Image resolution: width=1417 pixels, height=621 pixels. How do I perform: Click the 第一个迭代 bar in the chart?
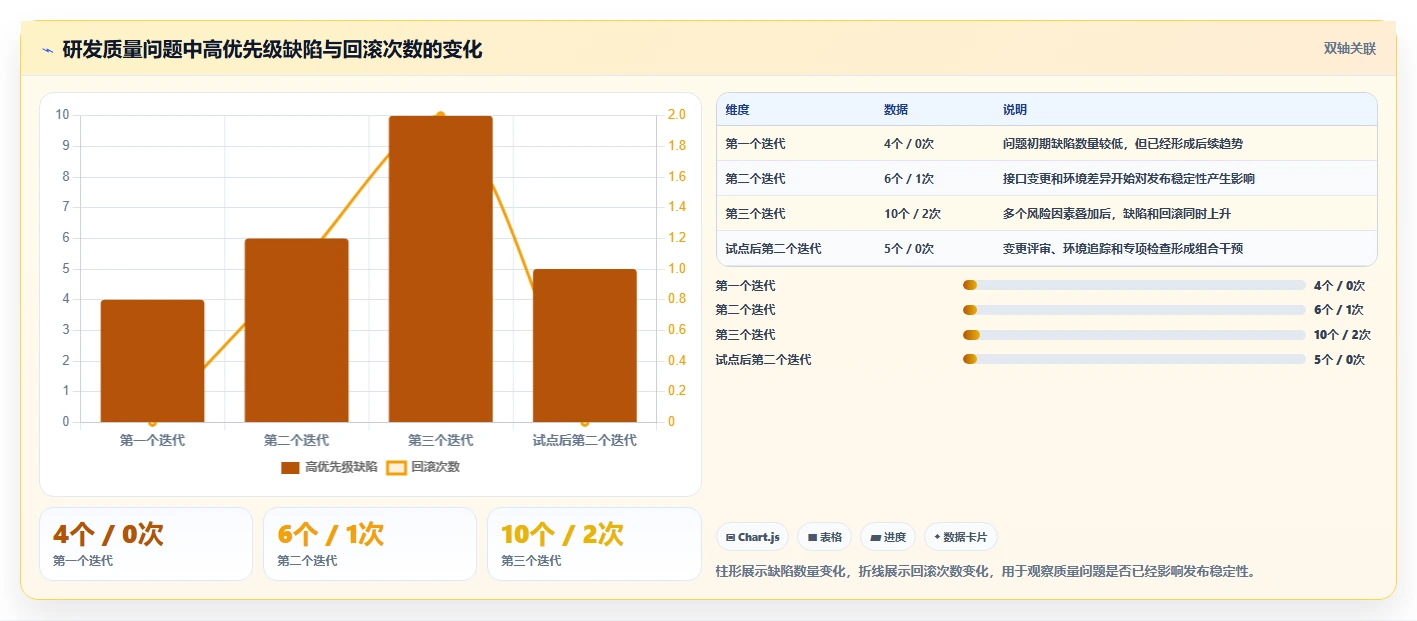152,361
